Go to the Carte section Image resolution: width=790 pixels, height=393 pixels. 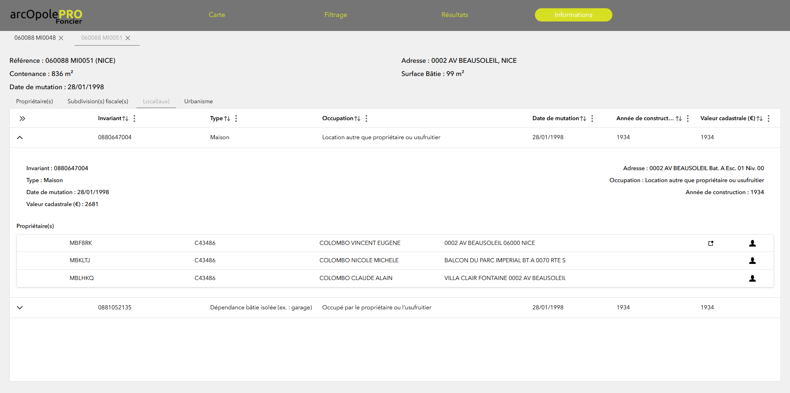217,15
